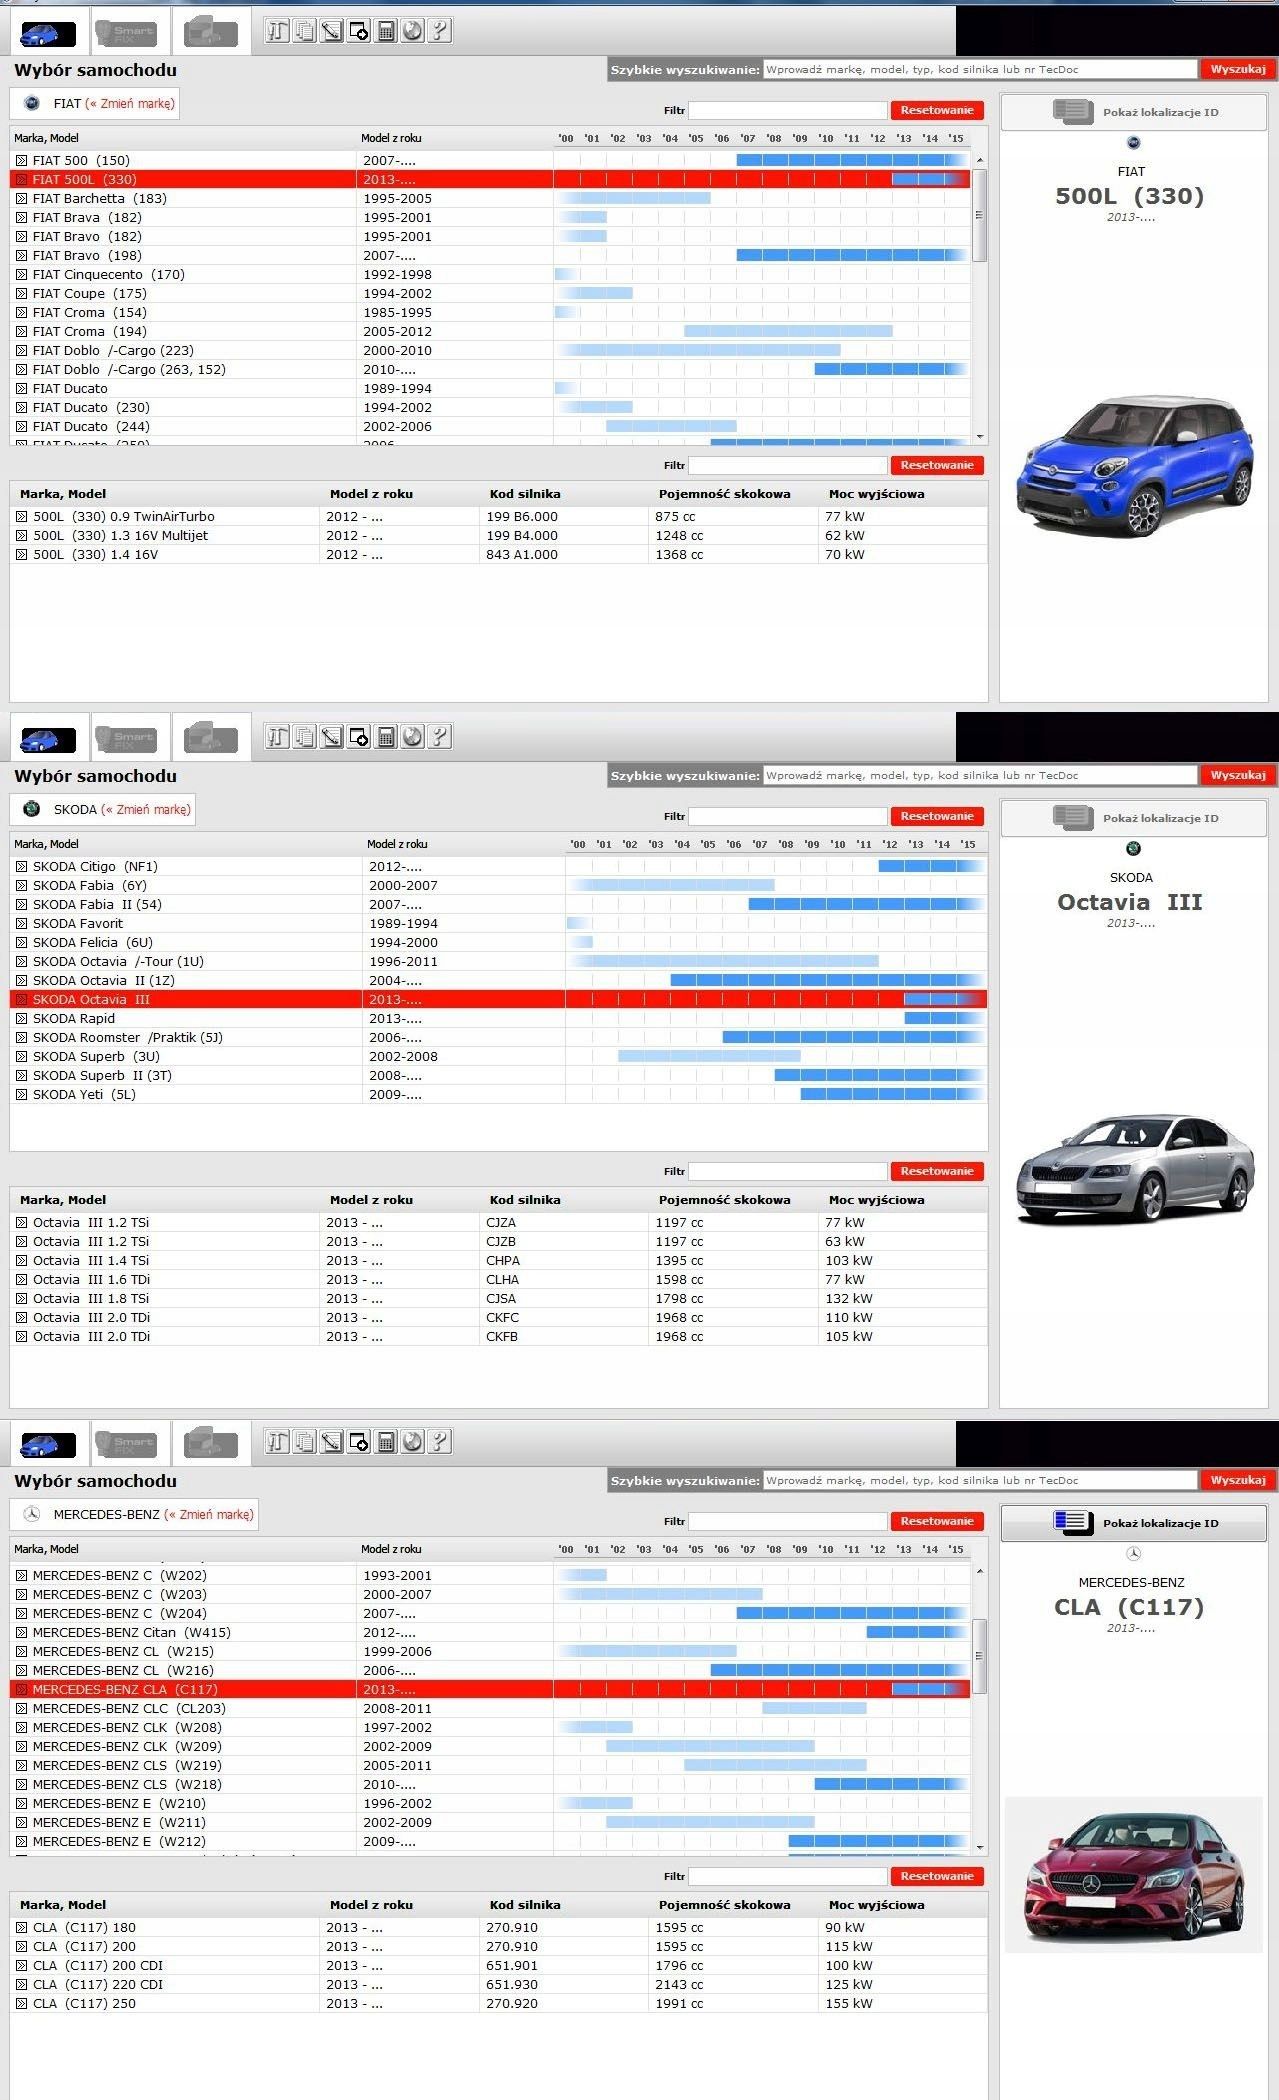Click pencil edit icon in MERCEDES-BENZ panel
Image resolution: width=1279 pixels, height=2100 pixels.
pyautogui.click(x=332, y=1442)
